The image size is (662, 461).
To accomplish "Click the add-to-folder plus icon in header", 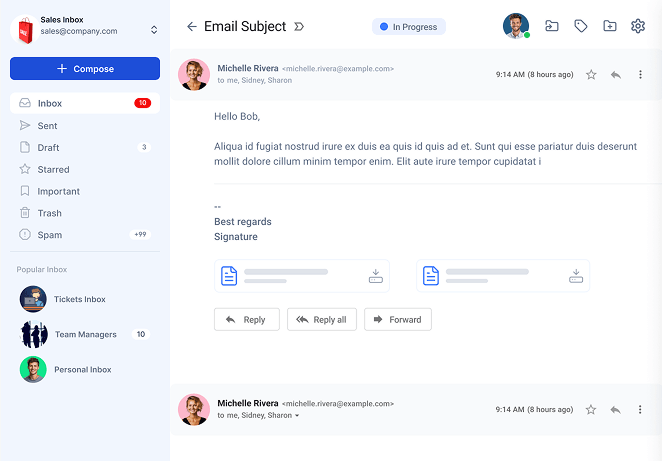I will point(610,27).
